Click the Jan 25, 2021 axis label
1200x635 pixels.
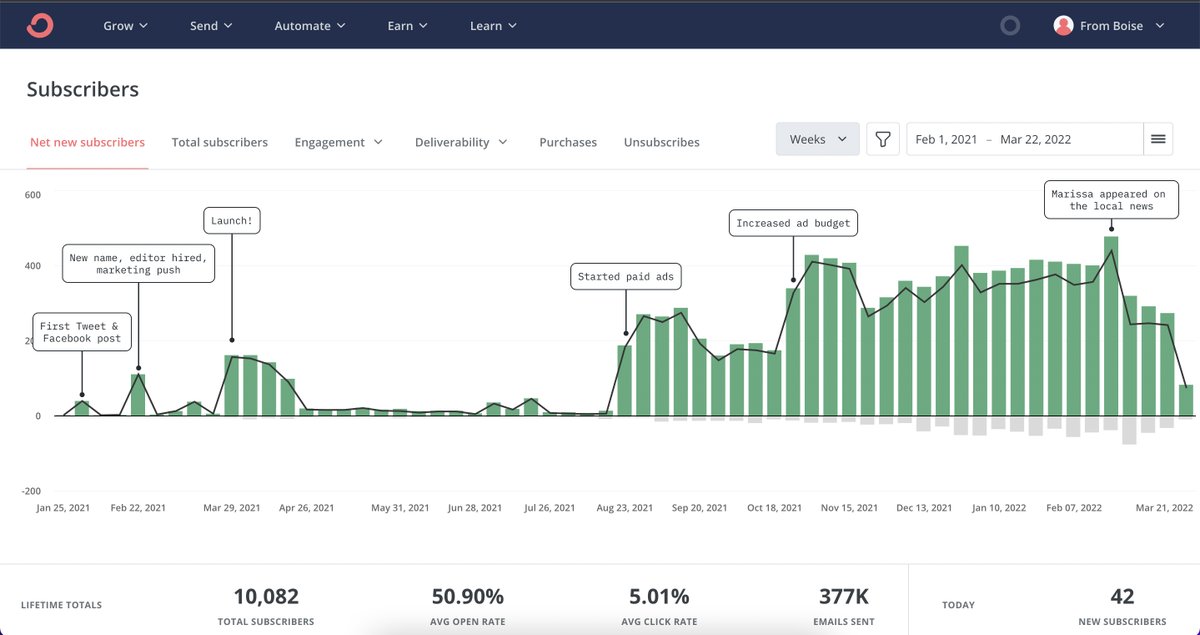[x=63, y=508]
